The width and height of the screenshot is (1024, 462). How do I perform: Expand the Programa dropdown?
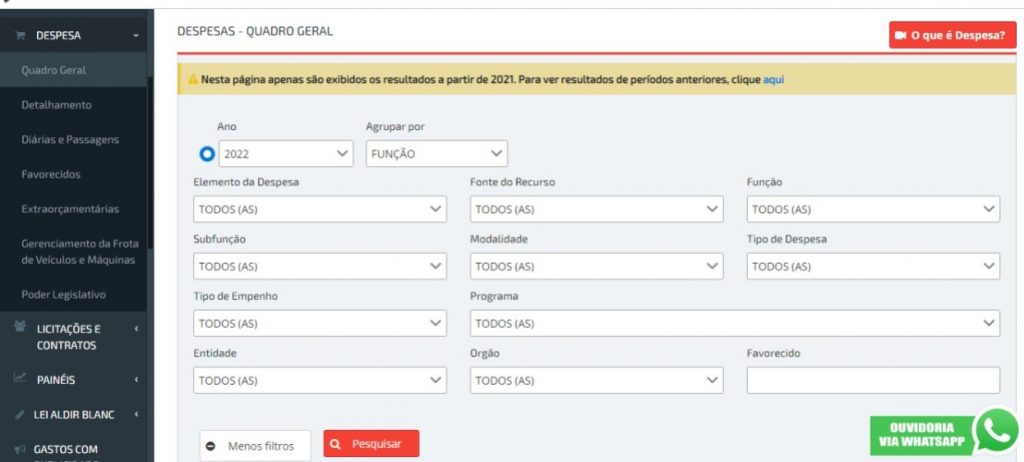pyautogui.click(x=734, y=323)
